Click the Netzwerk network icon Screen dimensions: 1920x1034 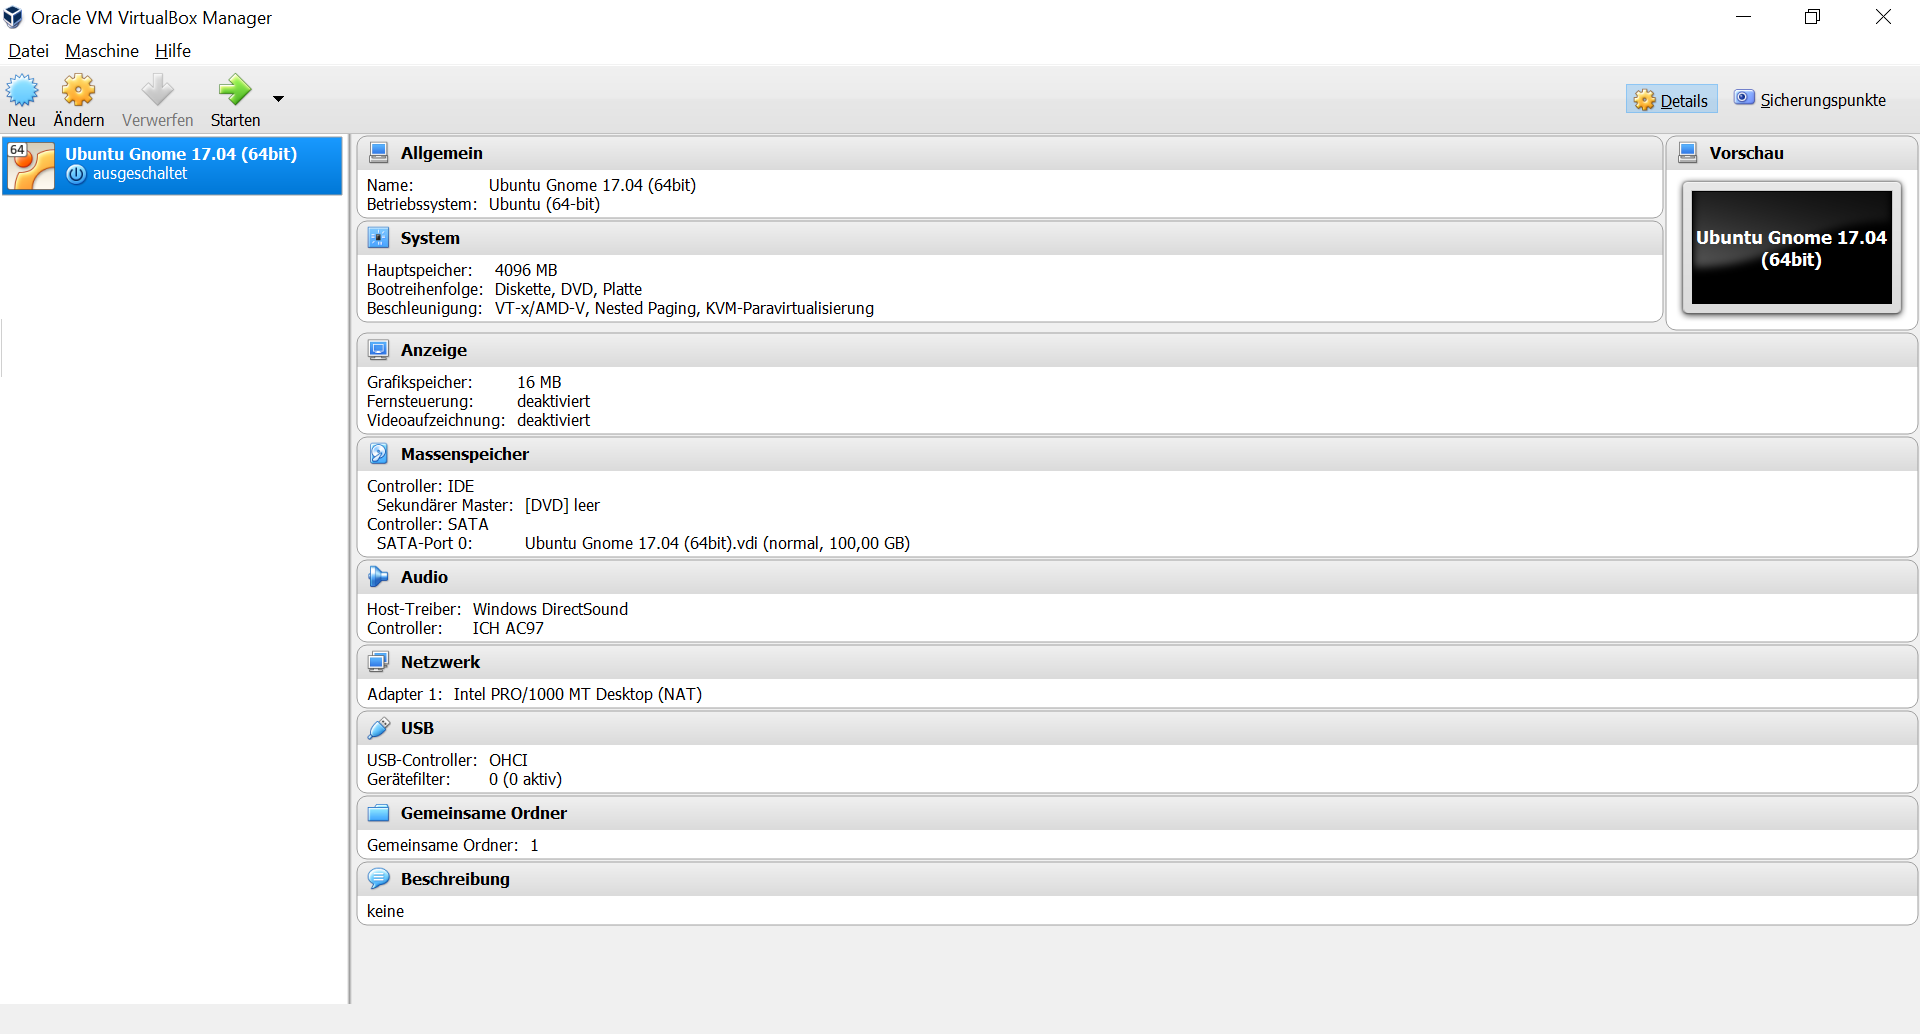tap(379, 662)
